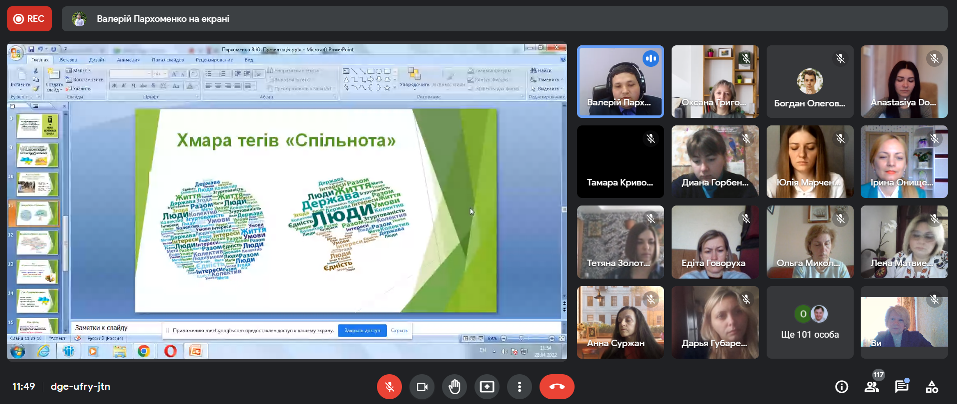Toggle the camera in the call controls

pos(422,386)
